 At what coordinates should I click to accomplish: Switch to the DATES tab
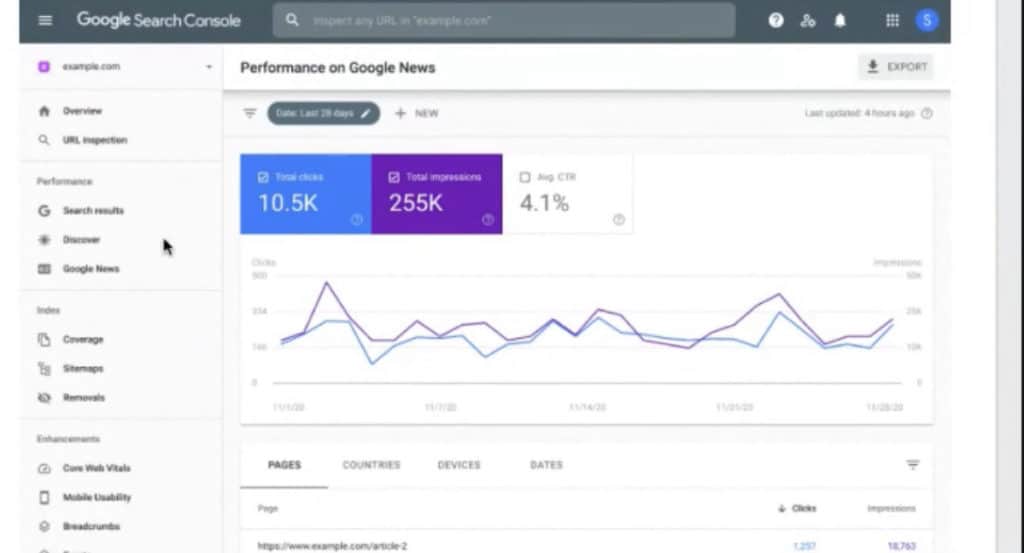[546, 465]
